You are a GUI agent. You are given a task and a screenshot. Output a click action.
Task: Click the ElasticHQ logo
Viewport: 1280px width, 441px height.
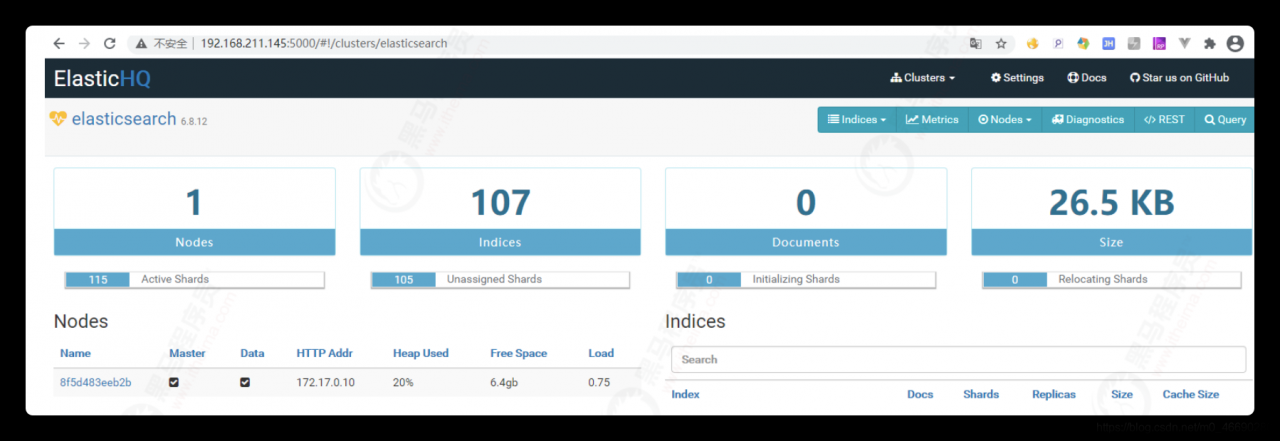(102, 78)
